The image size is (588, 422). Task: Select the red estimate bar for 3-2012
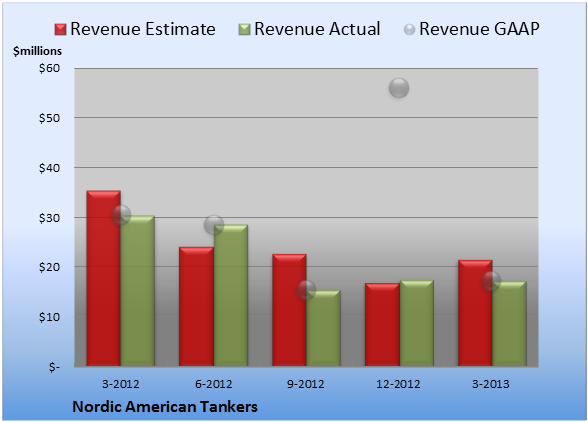pos(104,278)
